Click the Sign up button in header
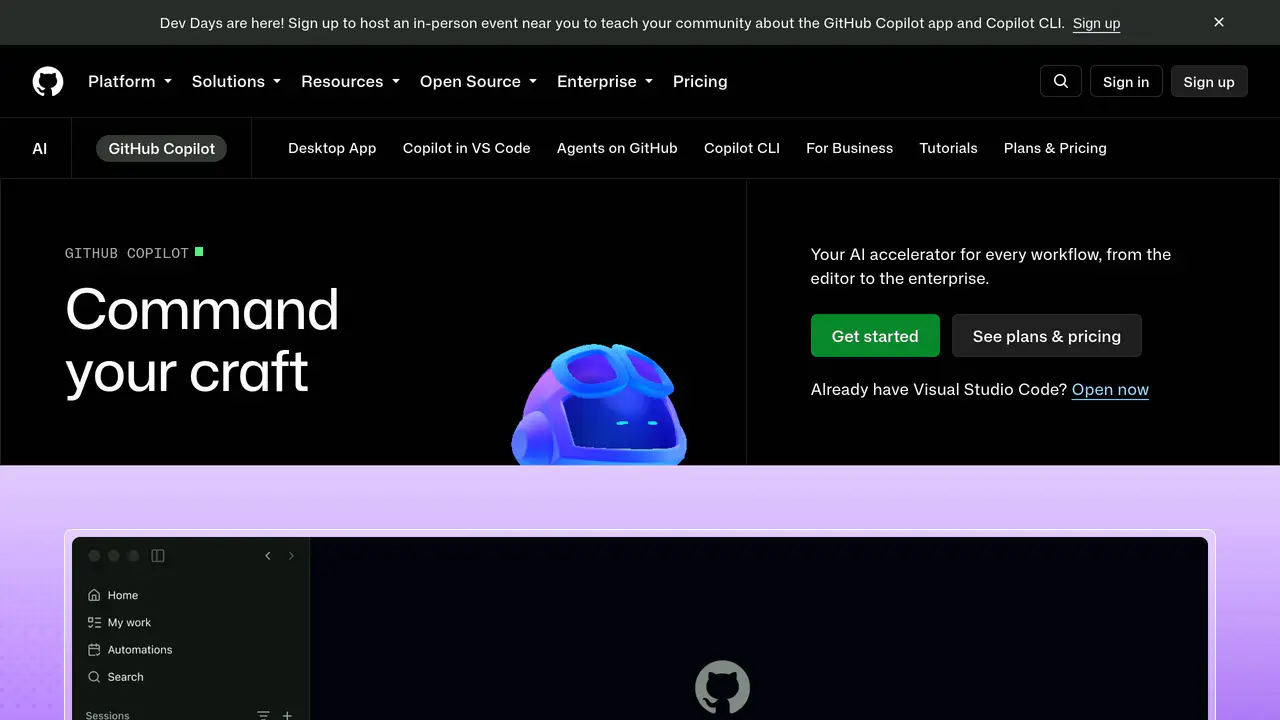 tap(1209, 81)
